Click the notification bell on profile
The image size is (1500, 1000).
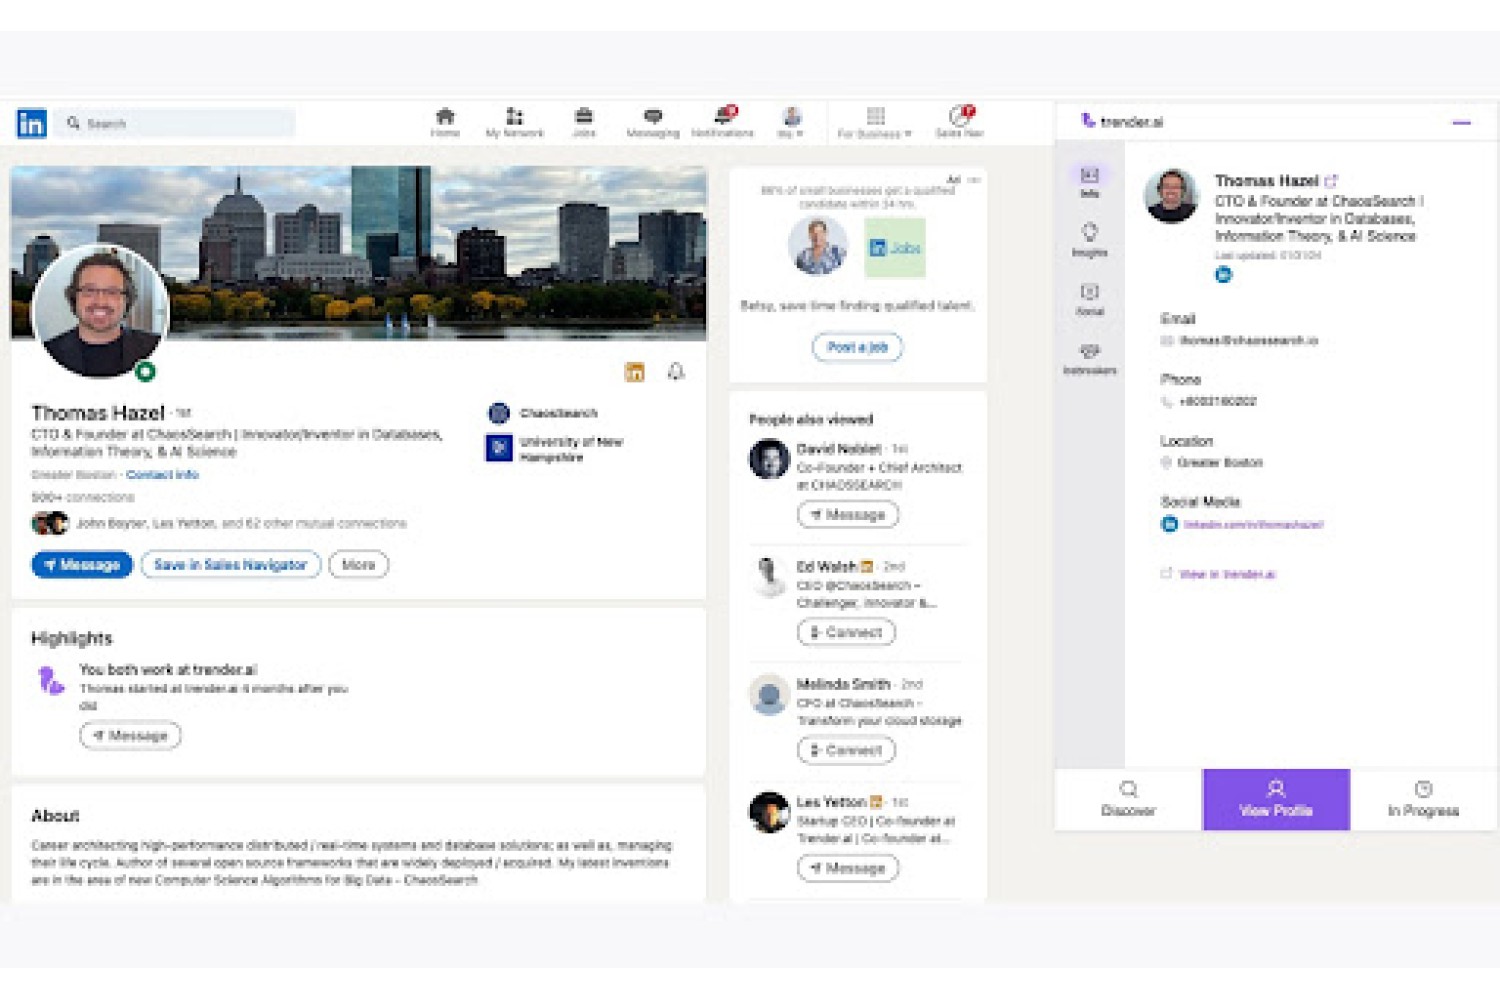(x=676, y=372)
